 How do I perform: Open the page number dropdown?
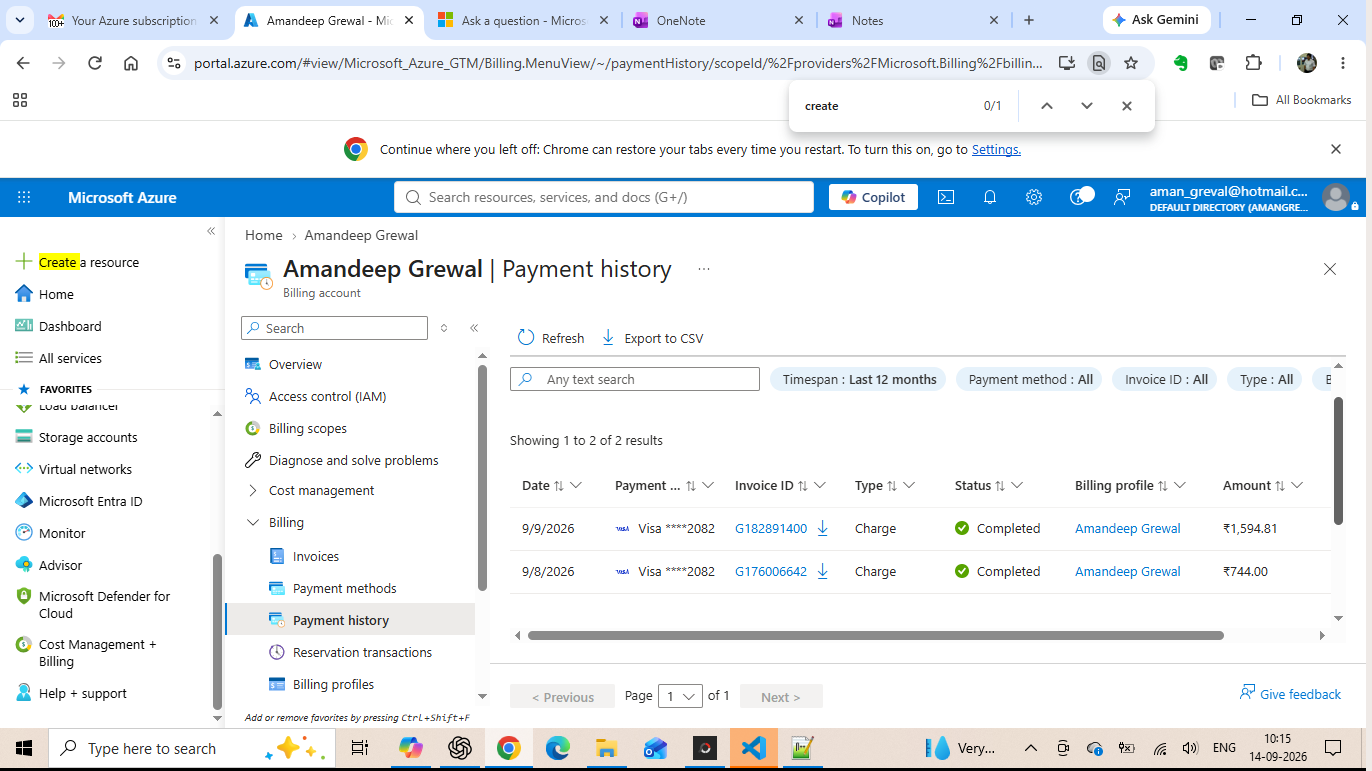[680, 697]
